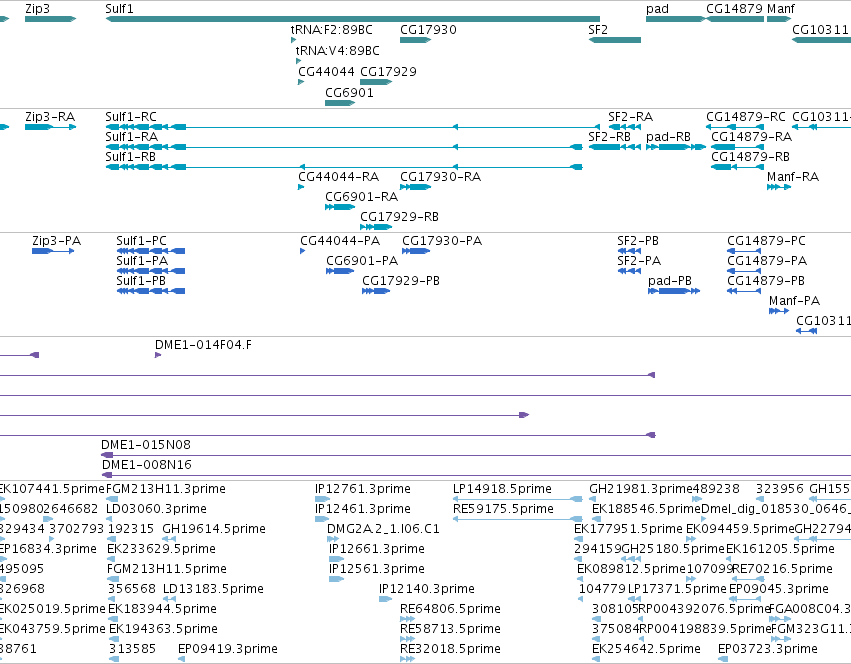This screenshot has height=664, width=851.
Task: Click CG17930-RA transcript glyph
Action: point(415,187)
